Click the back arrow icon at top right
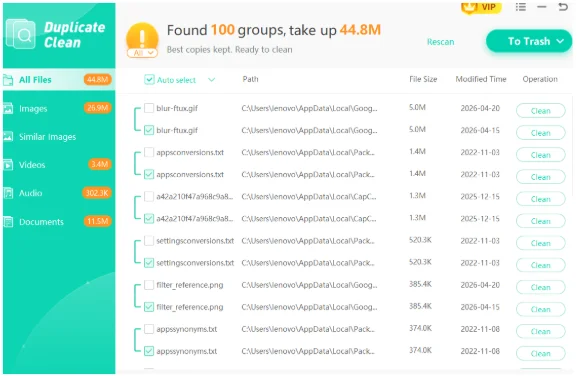This screenshot has height=376, width=588. (563, 7)
